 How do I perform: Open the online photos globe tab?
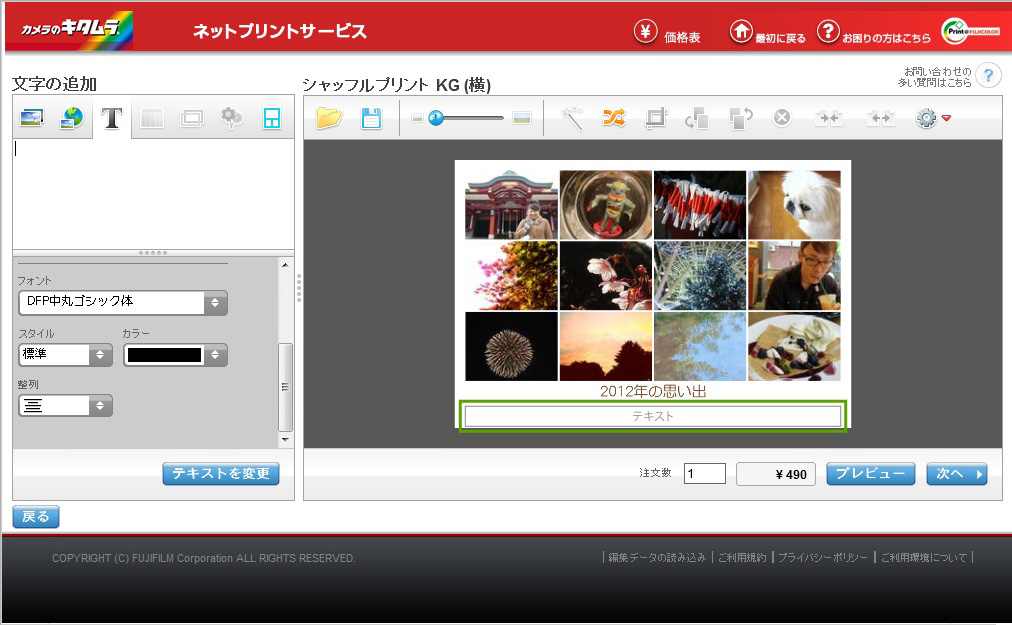[x=71, y=119]
